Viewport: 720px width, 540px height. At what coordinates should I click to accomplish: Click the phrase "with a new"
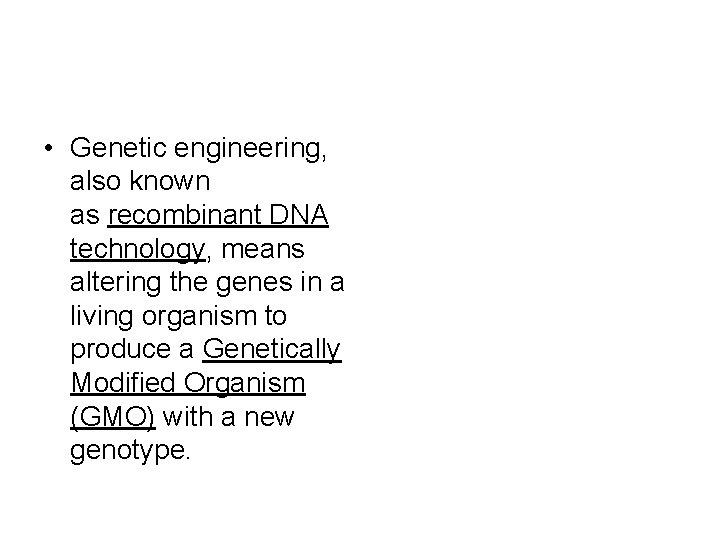[229, 417]
